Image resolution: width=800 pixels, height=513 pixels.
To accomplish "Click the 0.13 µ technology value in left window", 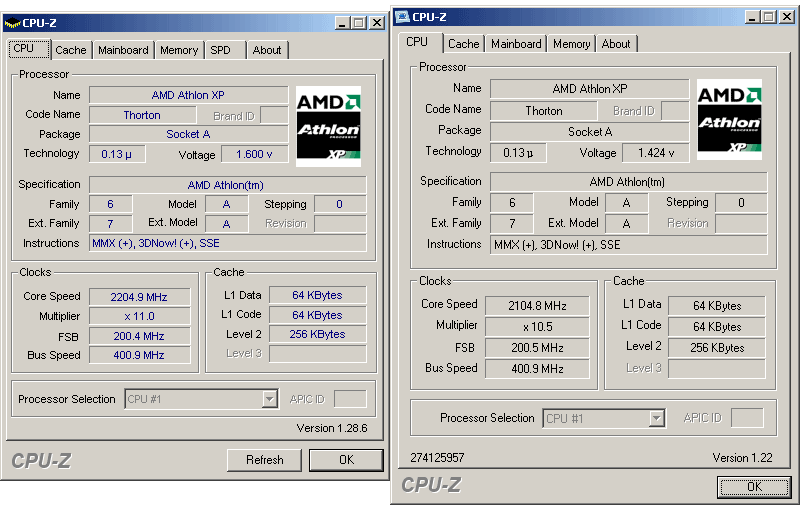I will click(117, 154).
